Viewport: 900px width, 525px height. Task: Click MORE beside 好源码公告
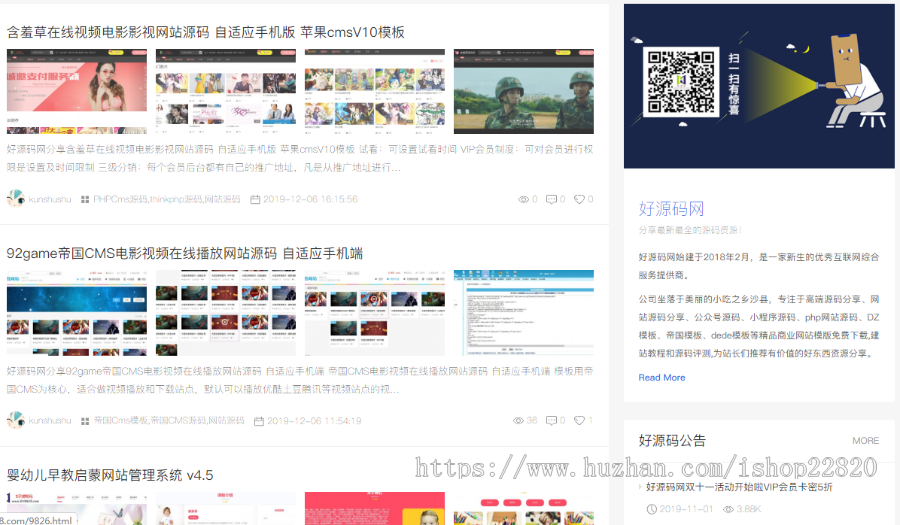click(866, 441)
